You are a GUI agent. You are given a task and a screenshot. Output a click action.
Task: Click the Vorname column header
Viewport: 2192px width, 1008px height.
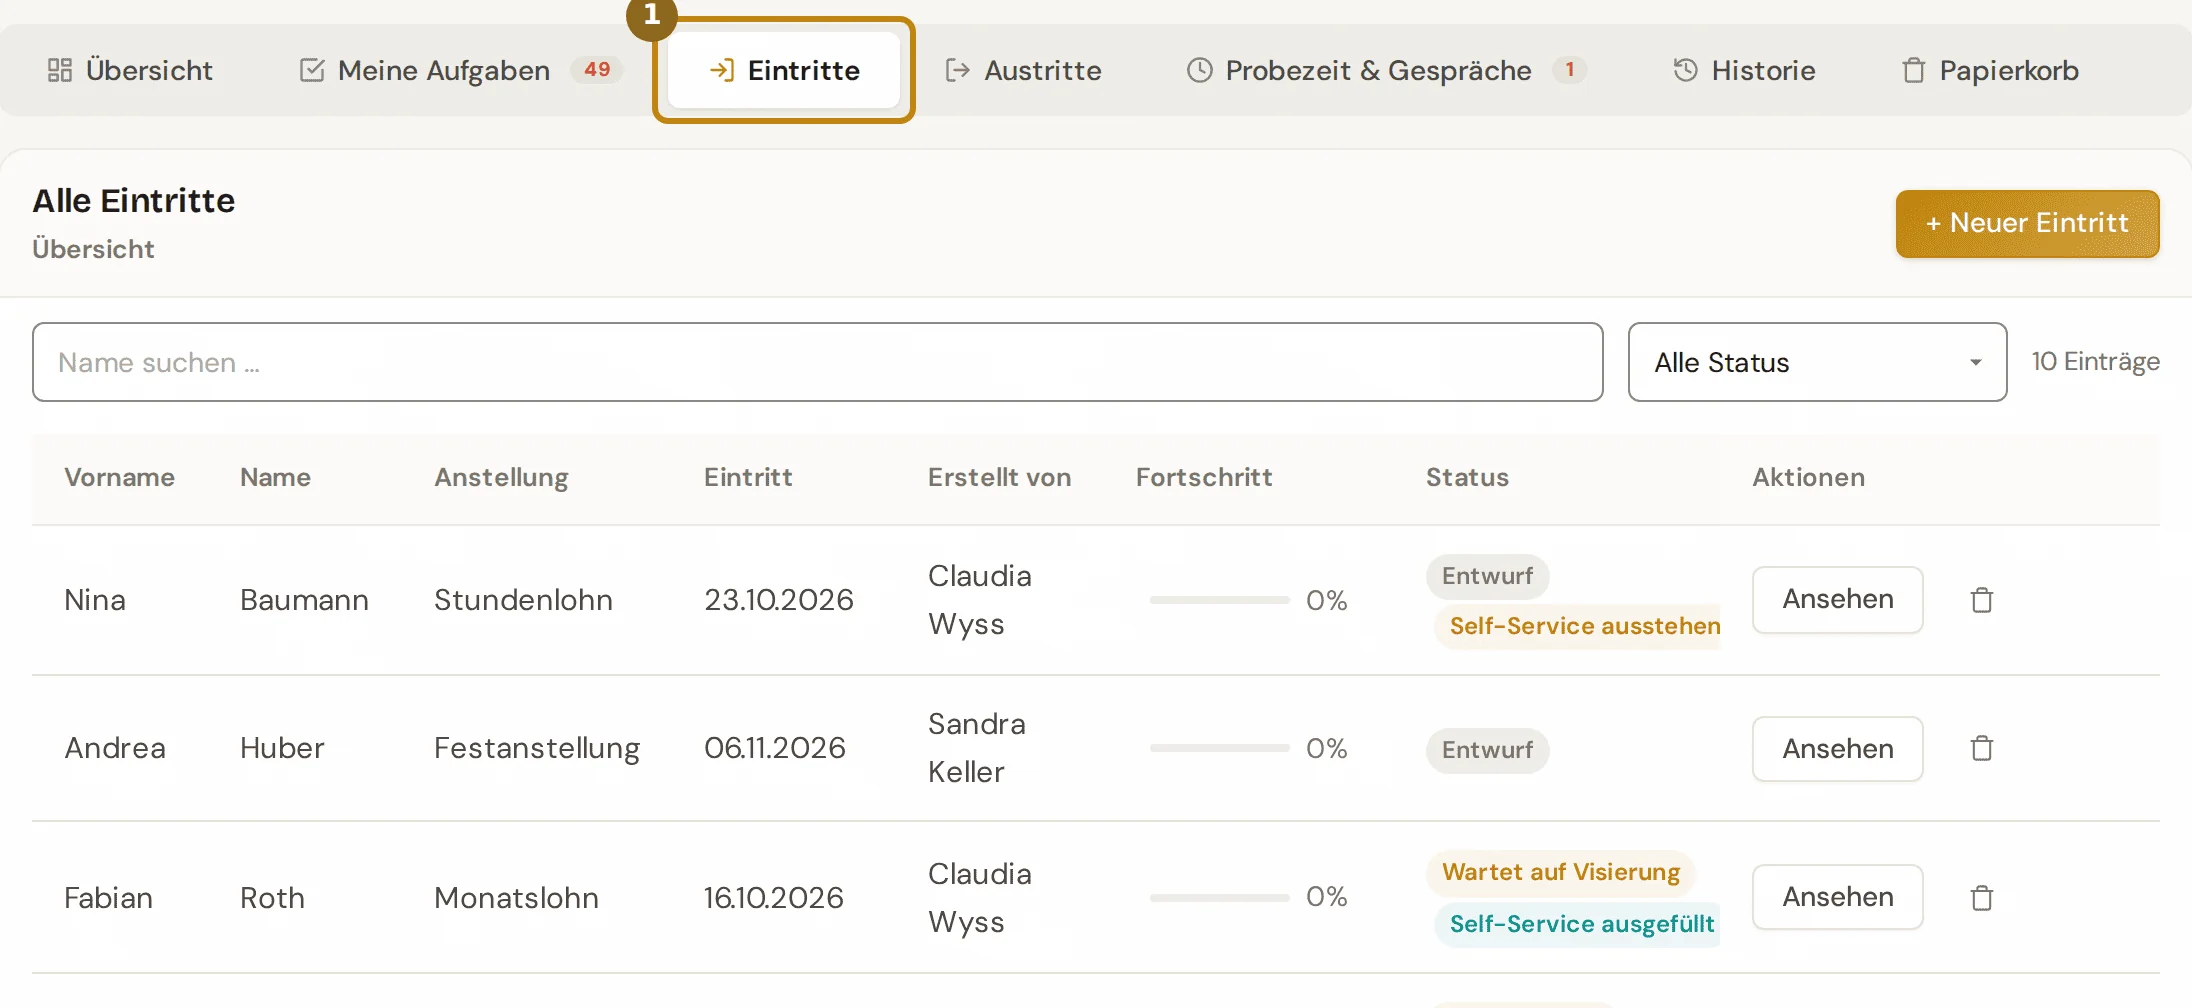pyautogui.click(x=119, y=477)
